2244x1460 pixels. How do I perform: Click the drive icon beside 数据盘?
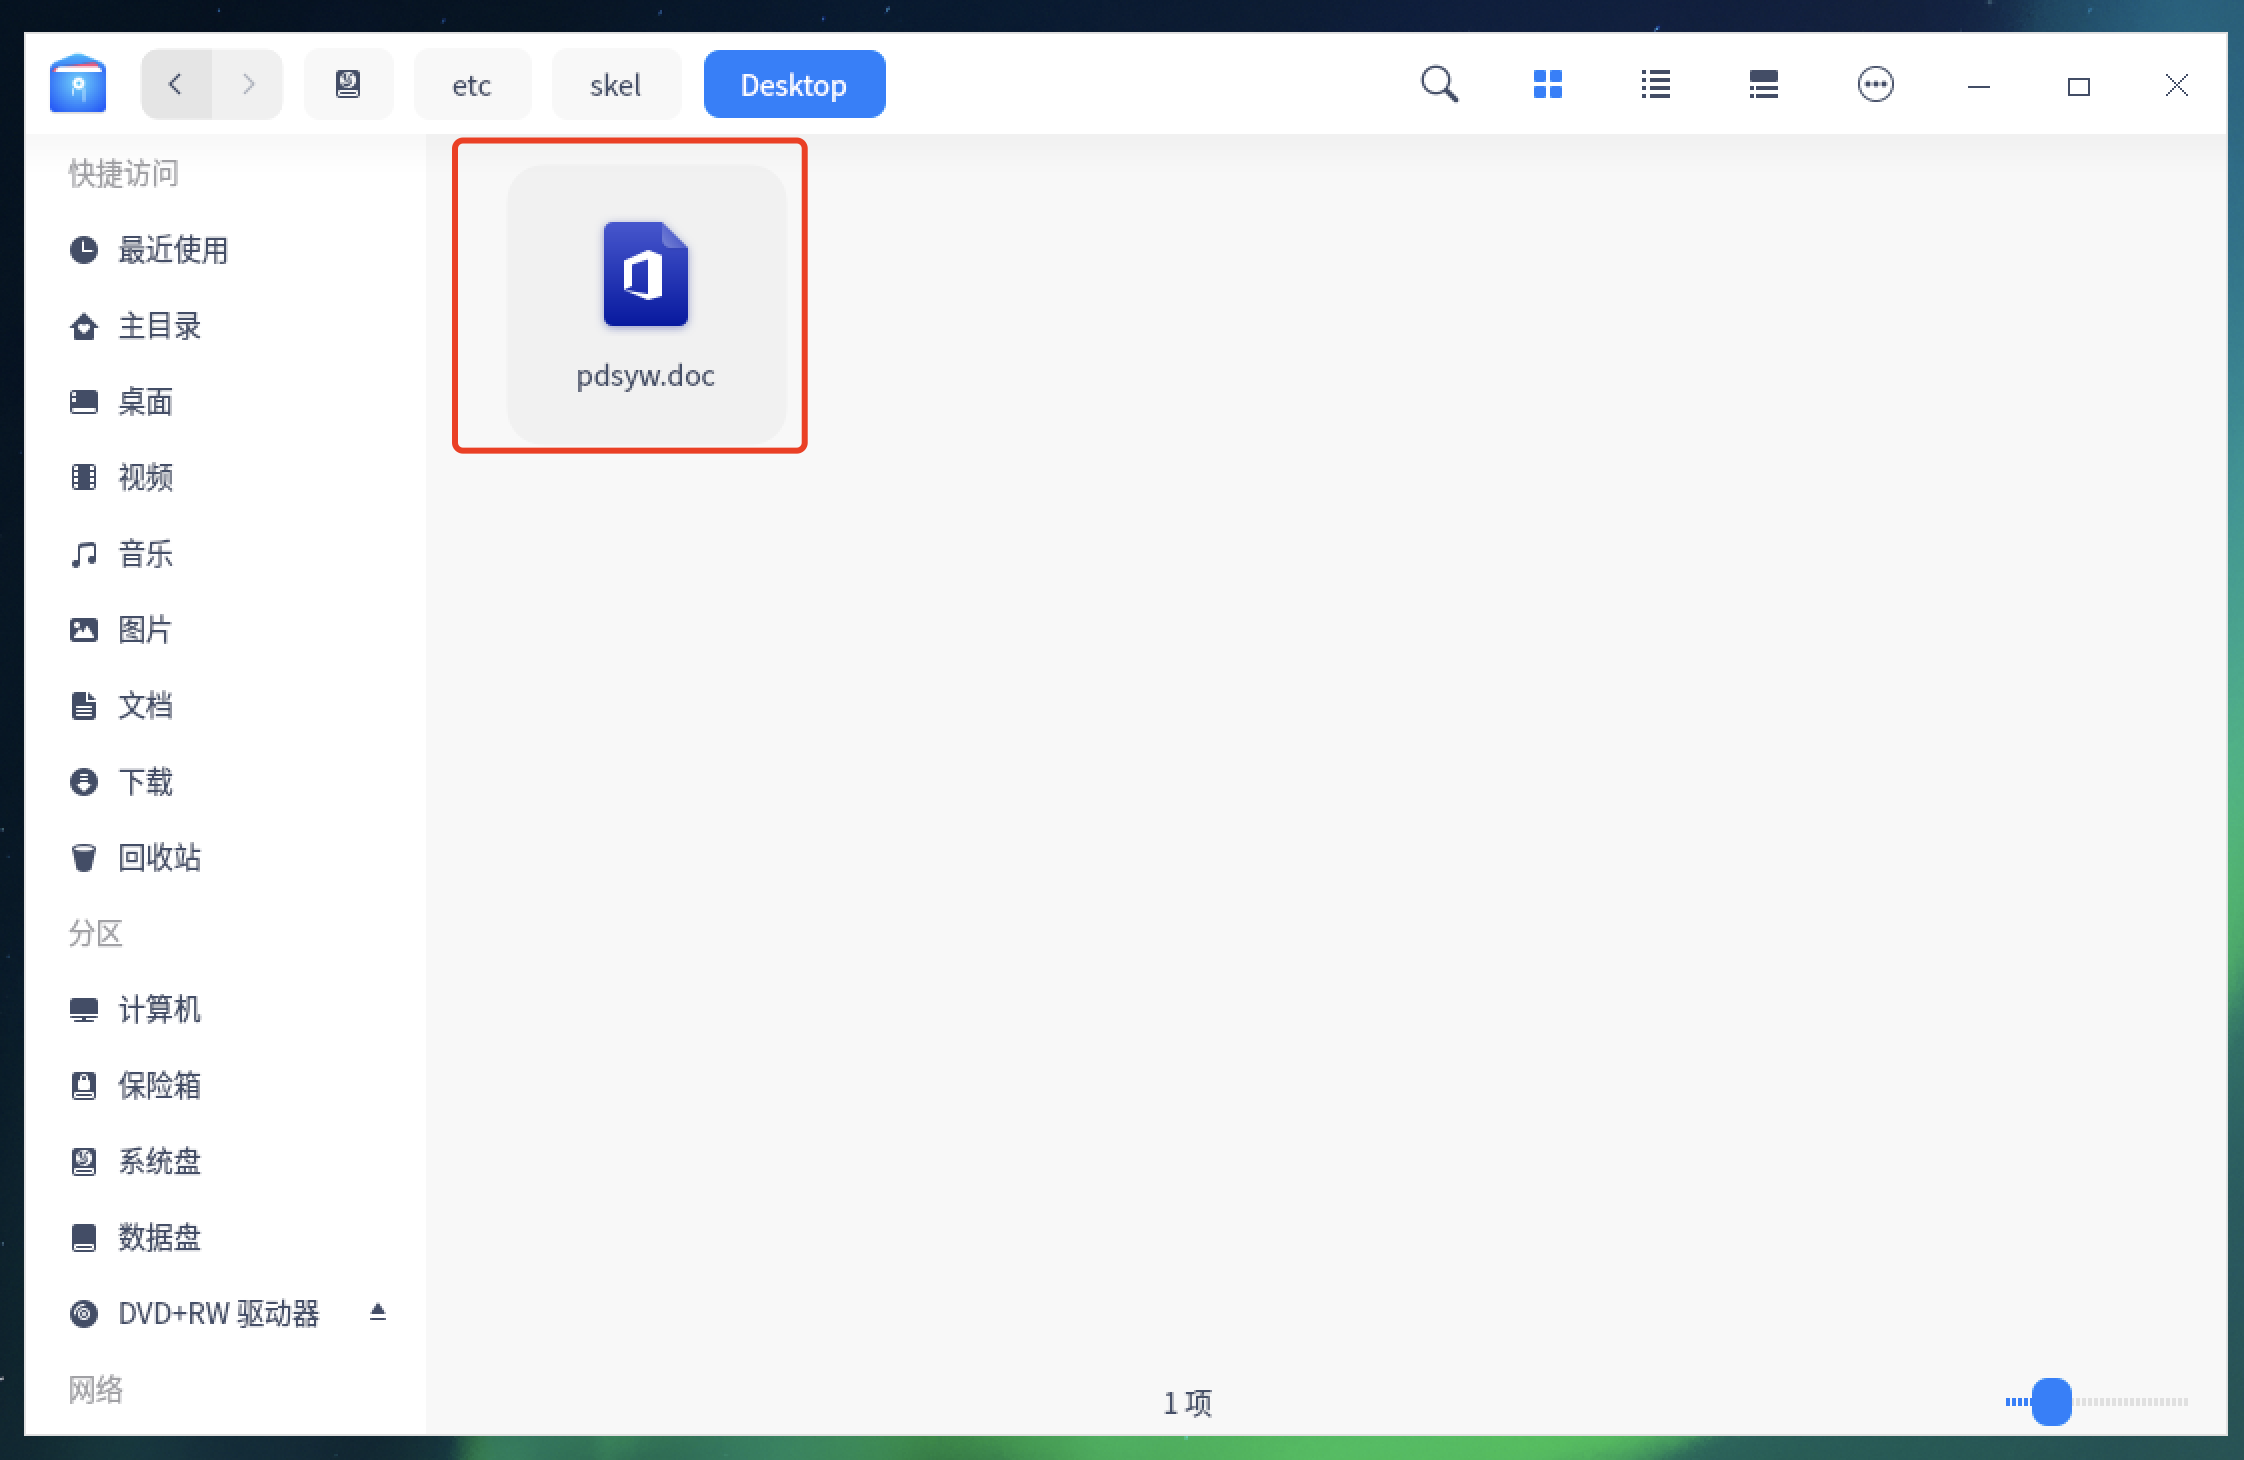[84, 1238]
